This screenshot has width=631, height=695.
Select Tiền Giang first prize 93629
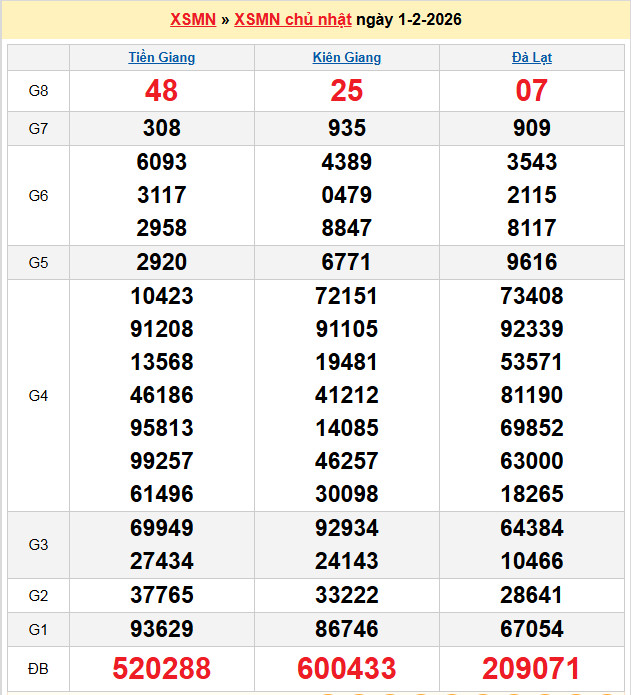(x=162, y=629)
